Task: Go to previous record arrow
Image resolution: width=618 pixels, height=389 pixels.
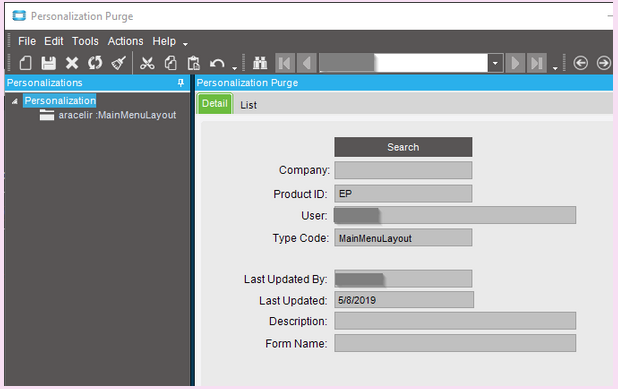Action: tap(307, 63)
